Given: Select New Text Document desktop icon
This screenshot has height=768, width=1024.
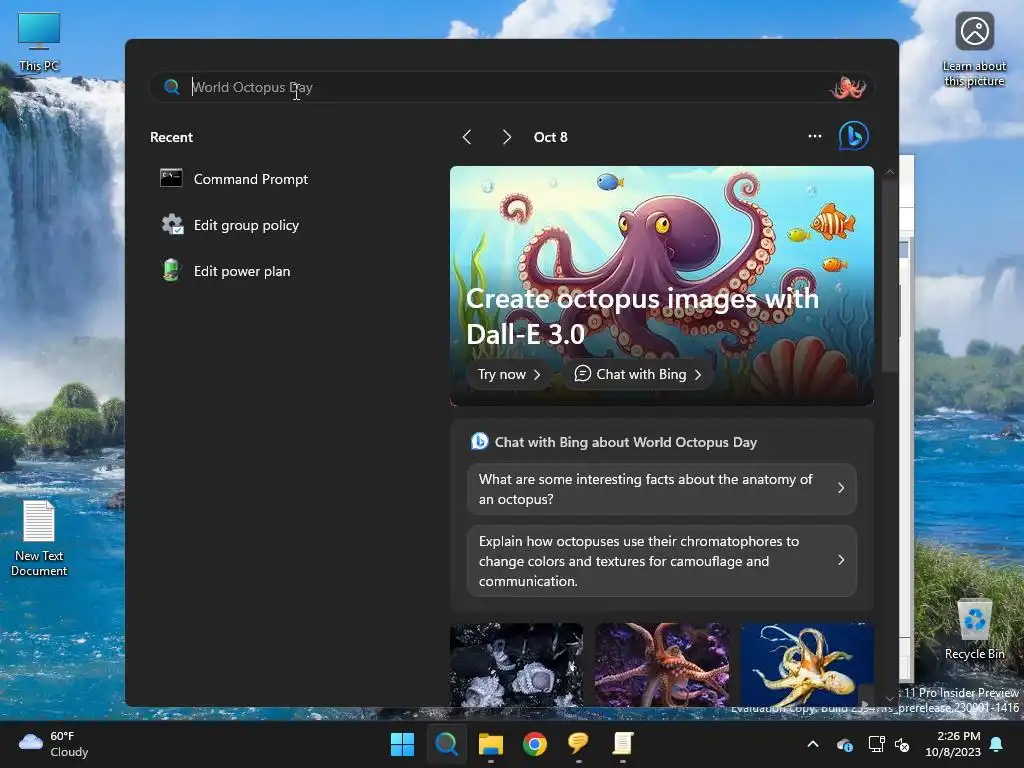Looking at the screenshot, I should [39, 539].
